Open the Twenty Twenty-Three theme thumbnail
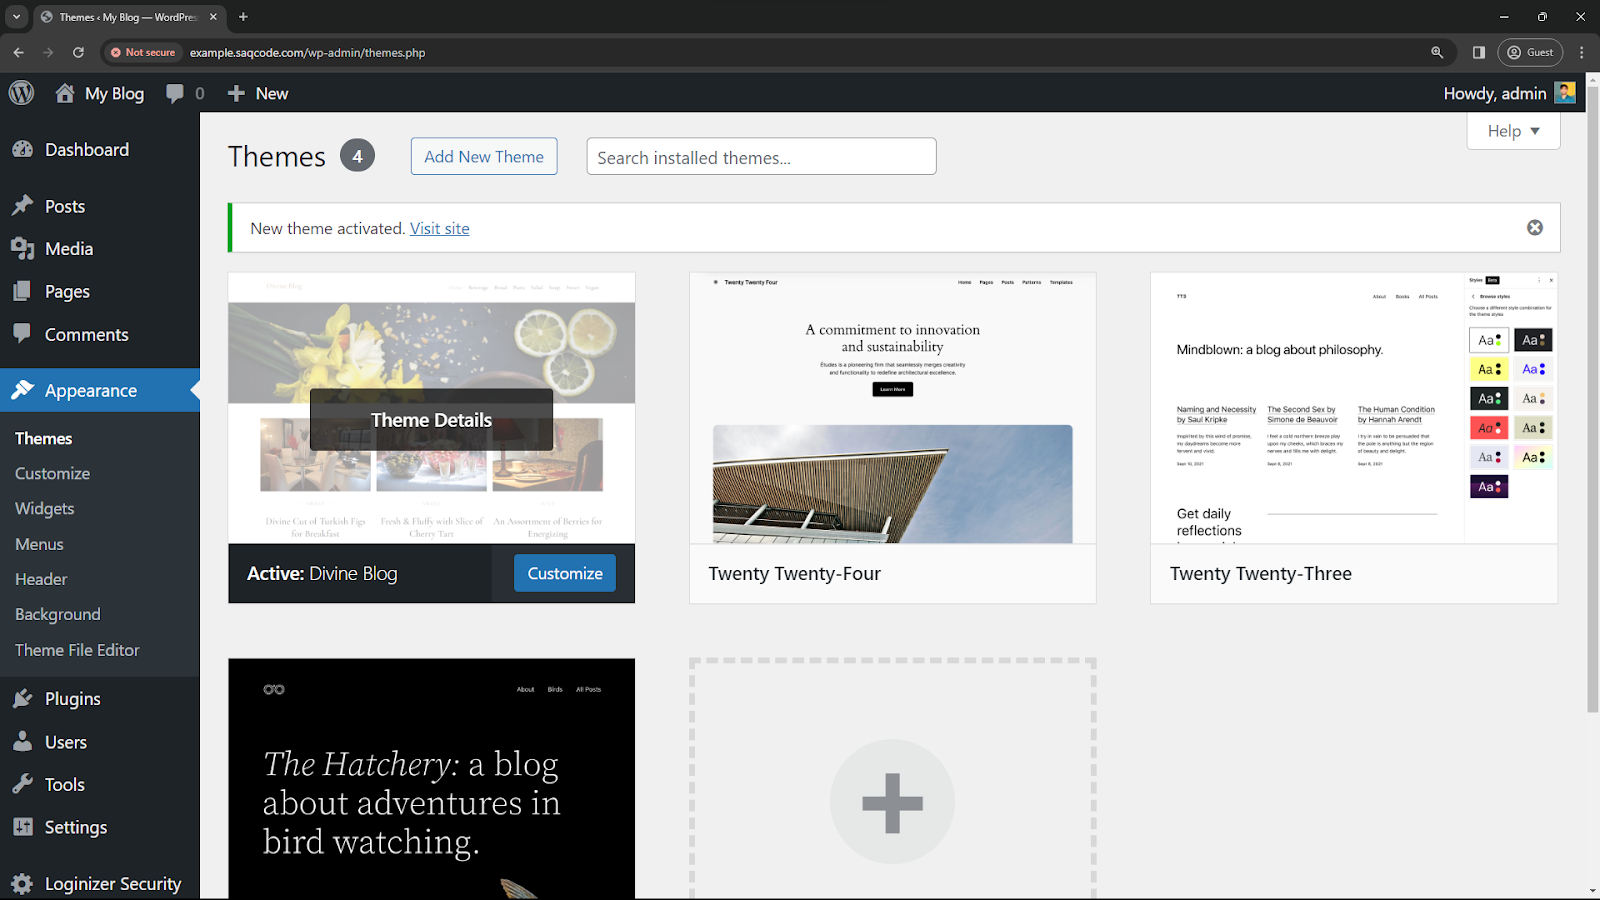Screen dimensions: 1600x900 (x=1354, y=408)
